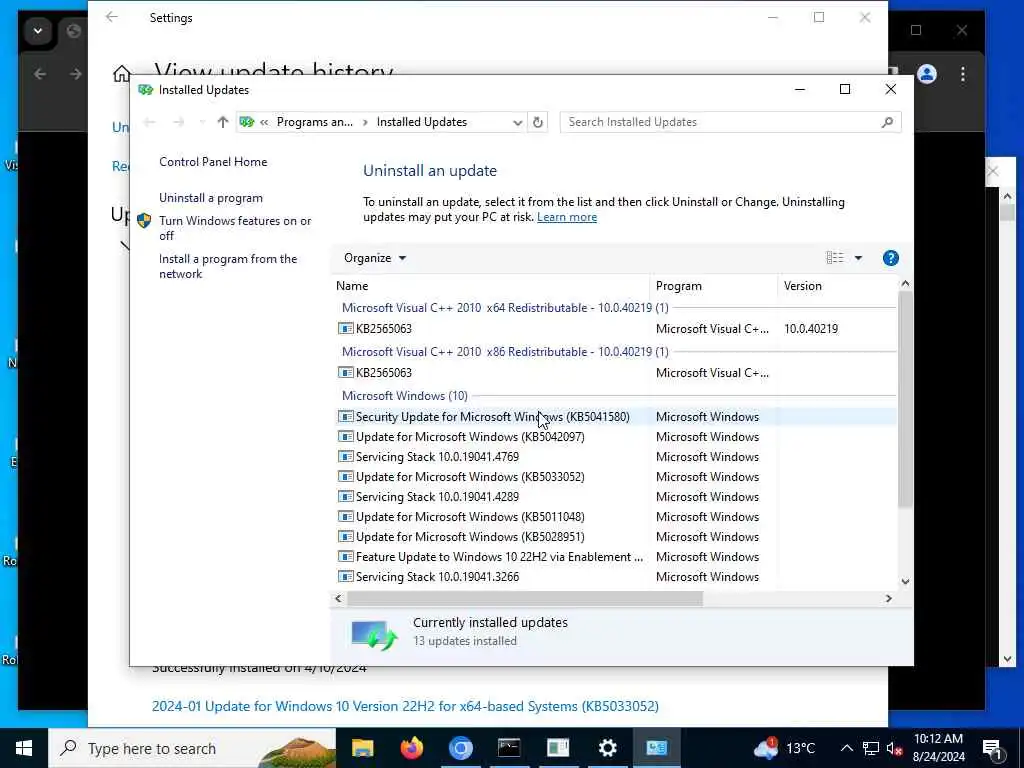Open KB5033052 update link in Settings
Screen dimensions: 1024x768
click(x=405, y=706)
